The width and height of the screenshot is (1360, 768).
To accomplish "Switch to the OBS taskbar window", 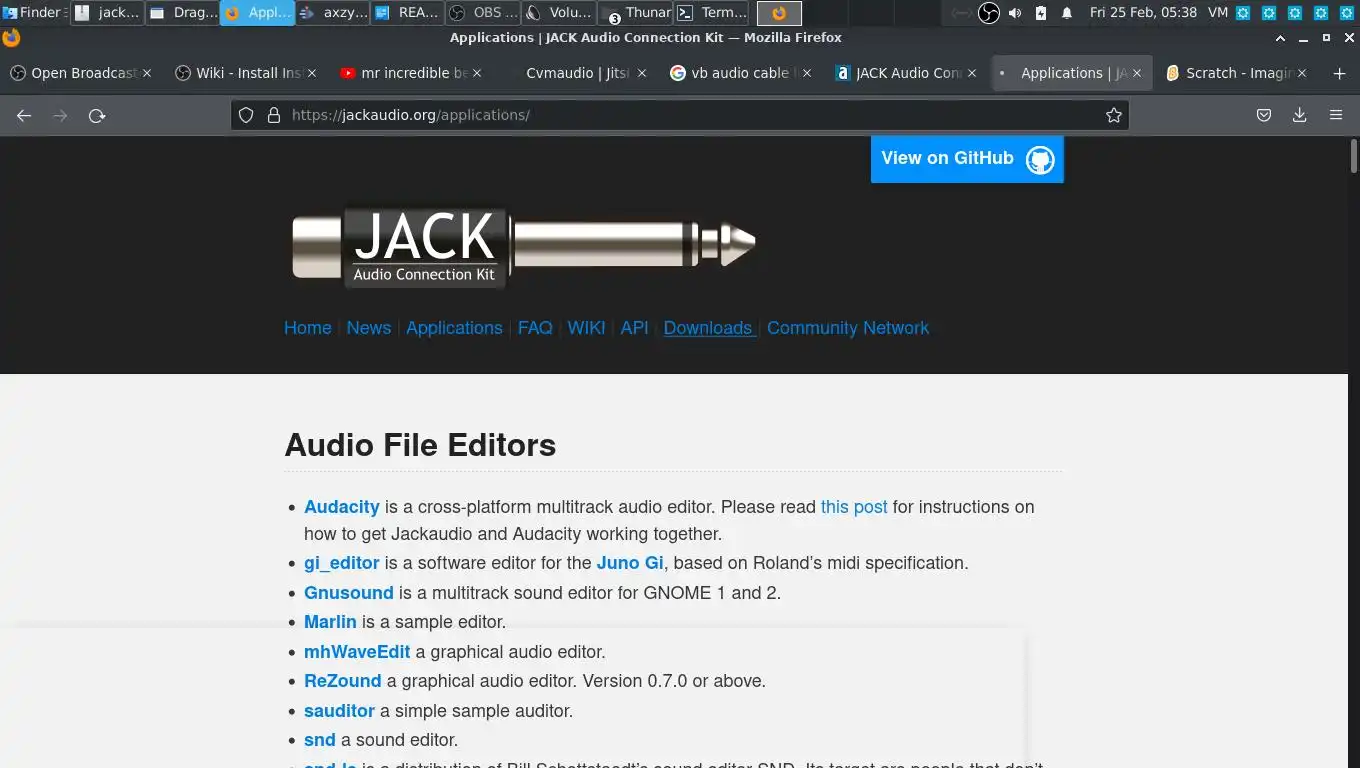I will click(x=483, y=13).
